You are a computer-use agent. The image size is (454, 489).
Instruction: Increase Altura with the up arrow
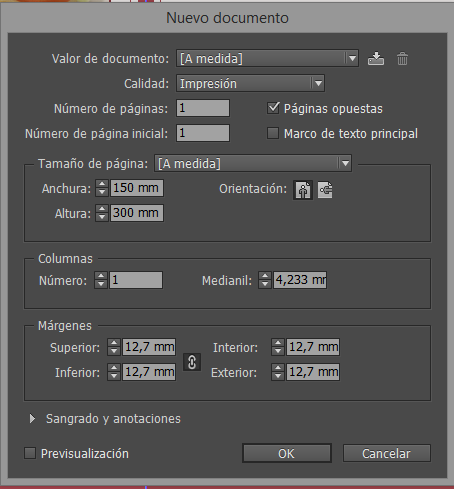pos(102,209)
